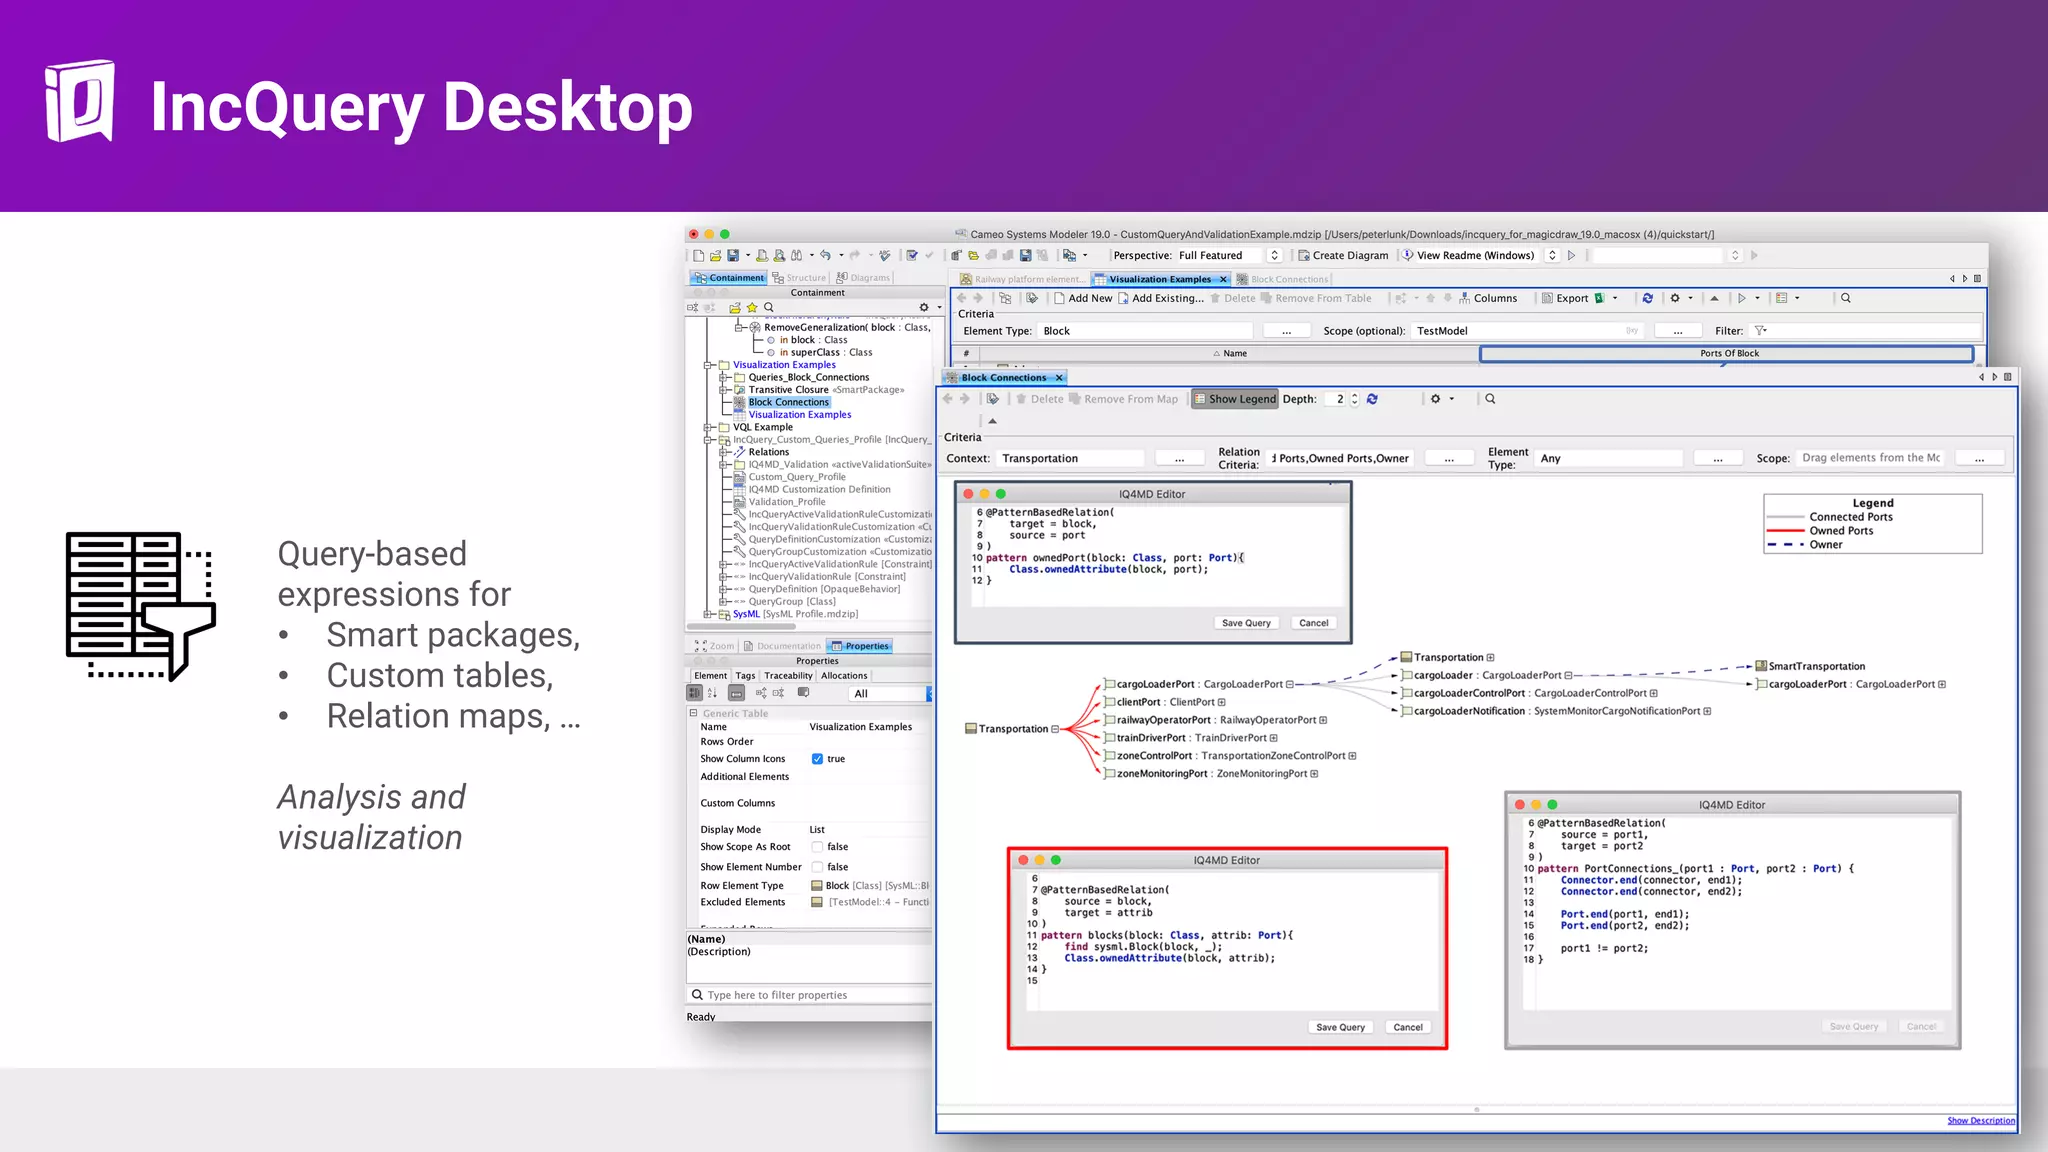Collapse the Generic Table properties group

(x=693, y=713)
